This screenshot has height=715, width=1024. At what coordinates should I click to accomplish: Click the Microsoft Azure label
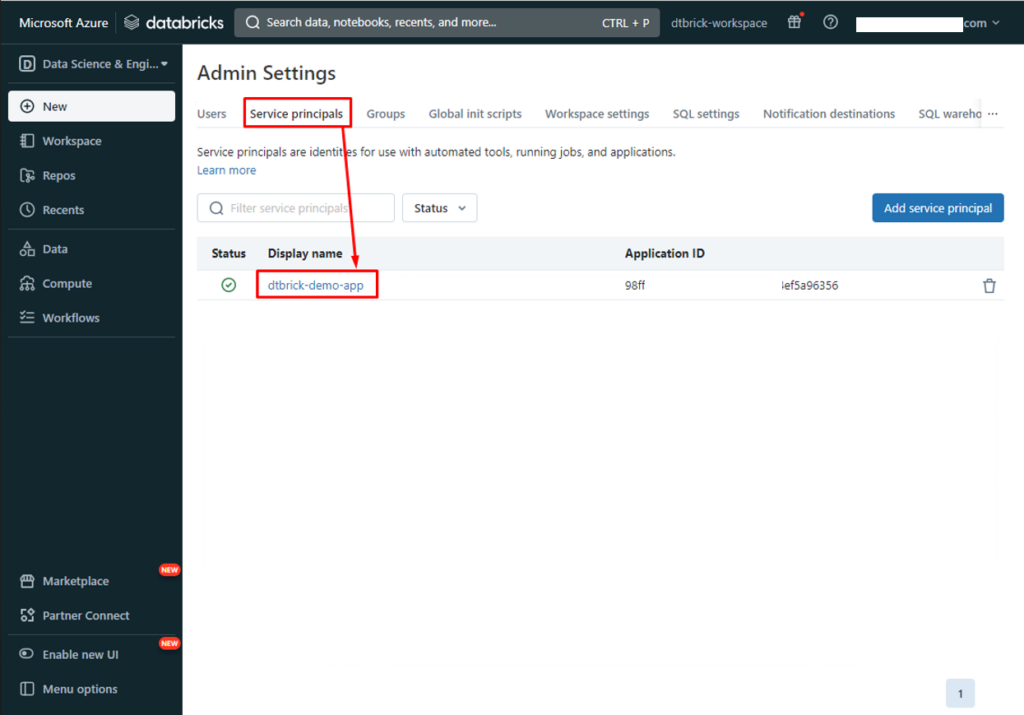(x=63, y=23)
